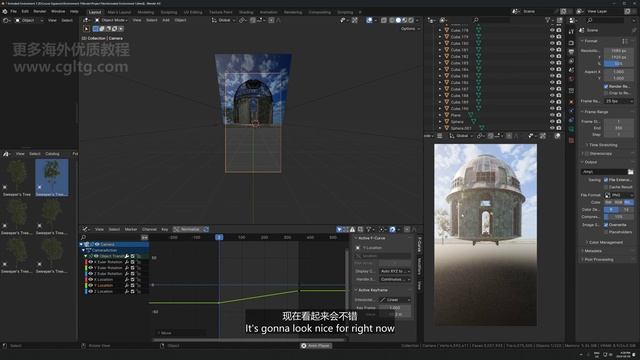The height and width of the screenshot is (360, 640).
Task: Open the Render properties tab icon
Action: point(571,43)
